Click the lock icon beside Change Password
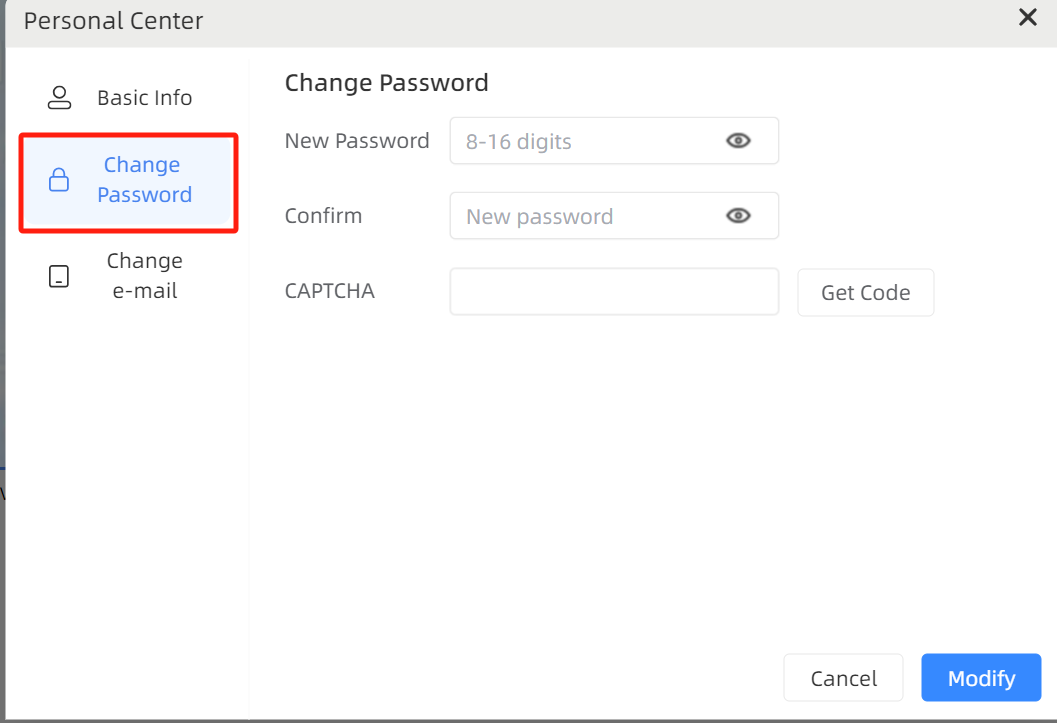The width and height of the screenshot is (1057, 723). point(59,180)
